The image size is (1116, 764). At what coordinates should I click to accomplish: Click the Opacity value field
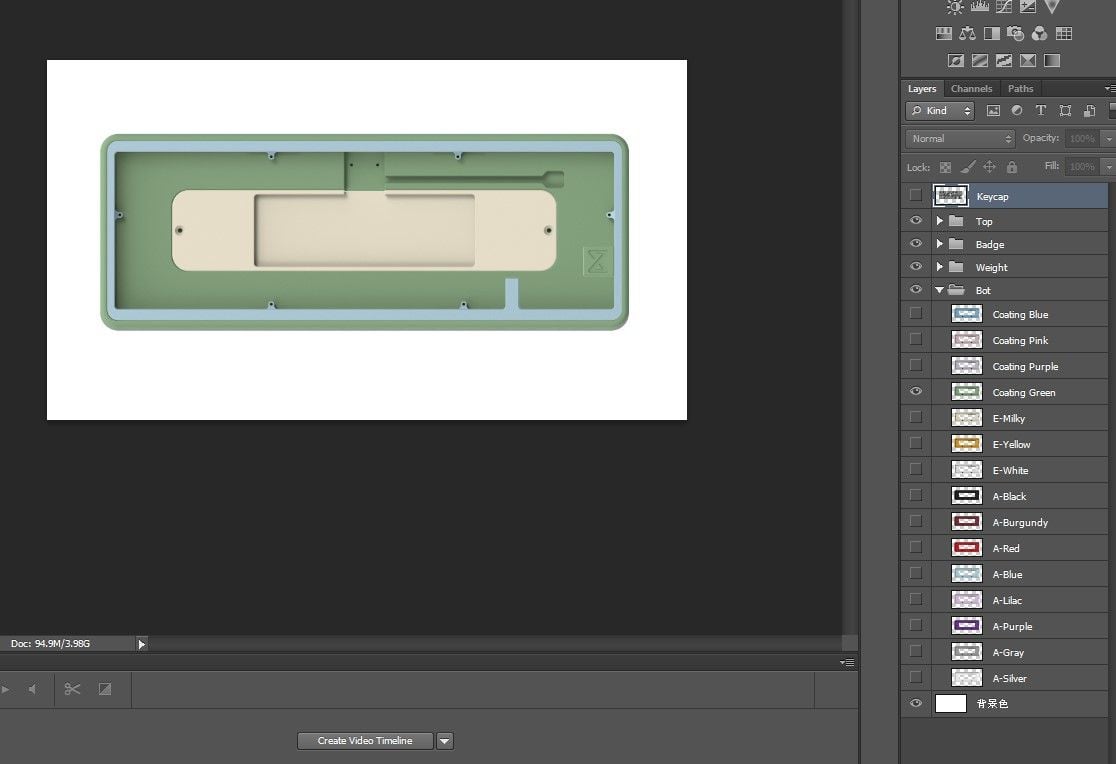tap(1082, 139)
